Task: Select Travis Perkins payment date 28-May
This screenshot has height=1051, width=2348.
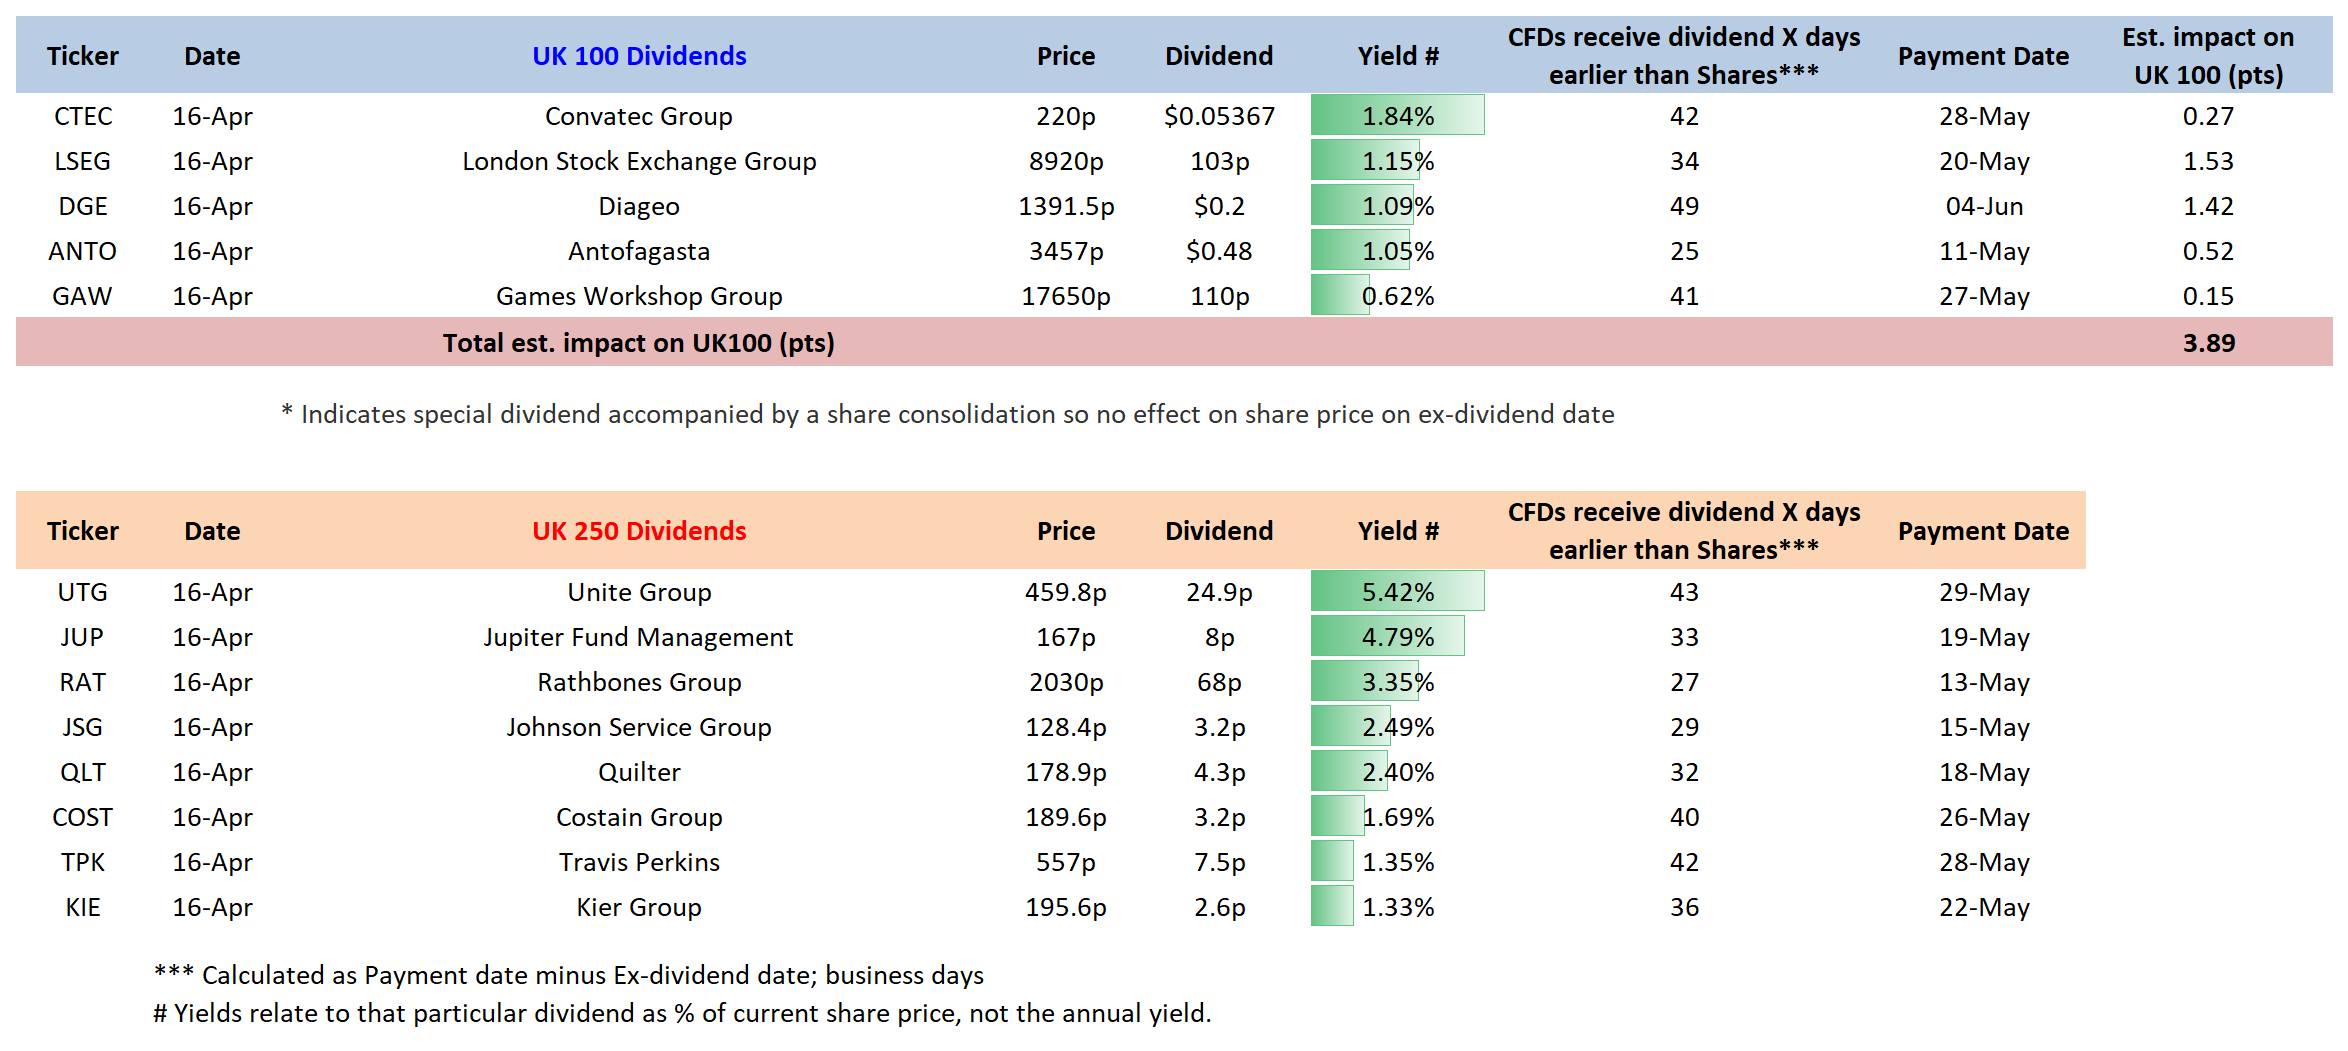Action: [1984, 862]
